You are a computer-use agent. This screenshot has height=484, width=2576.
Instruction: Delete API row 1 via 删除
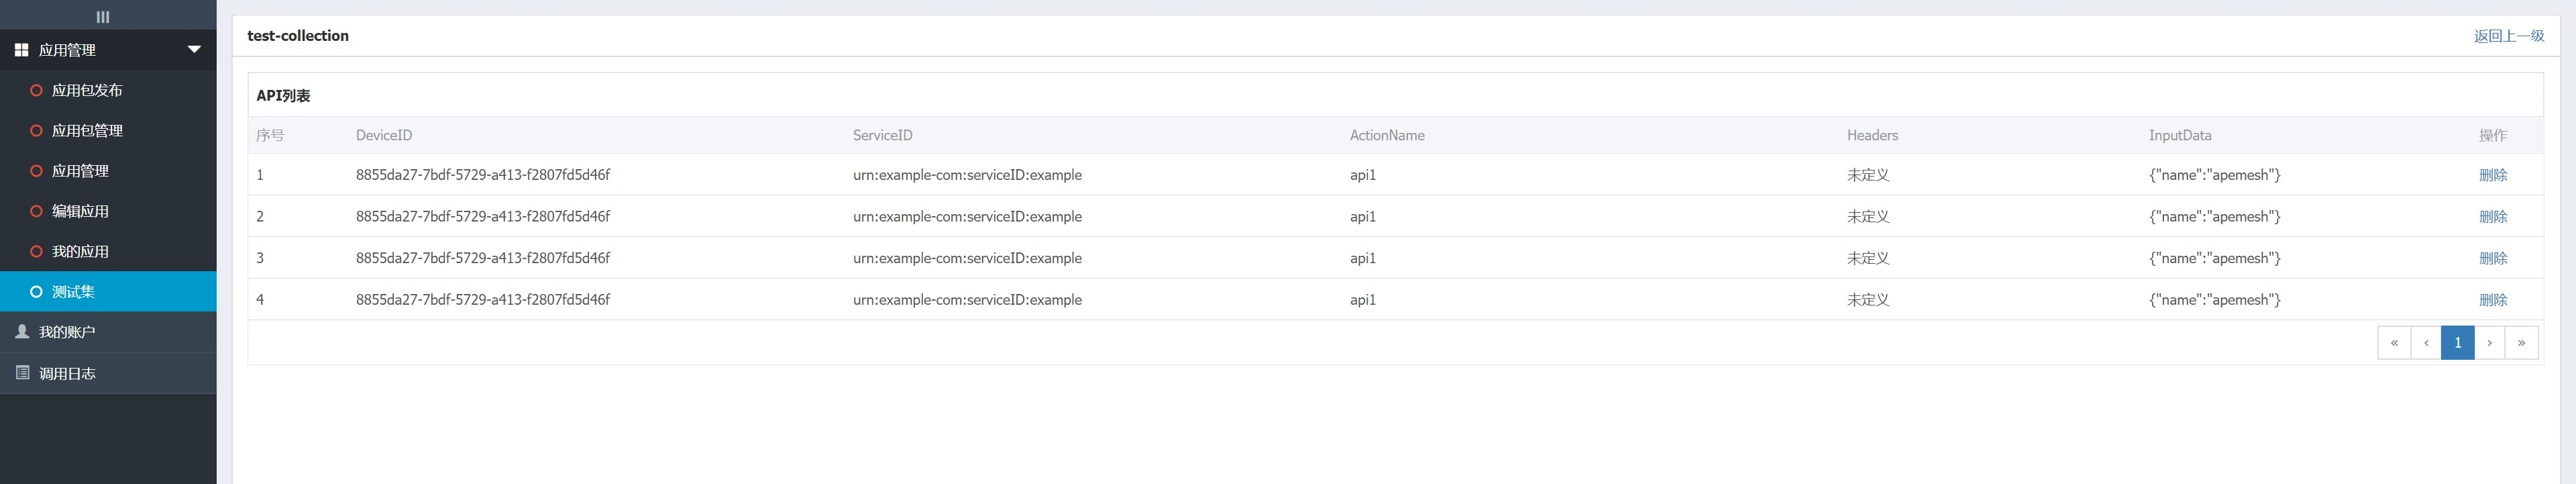click(2493, 175)
